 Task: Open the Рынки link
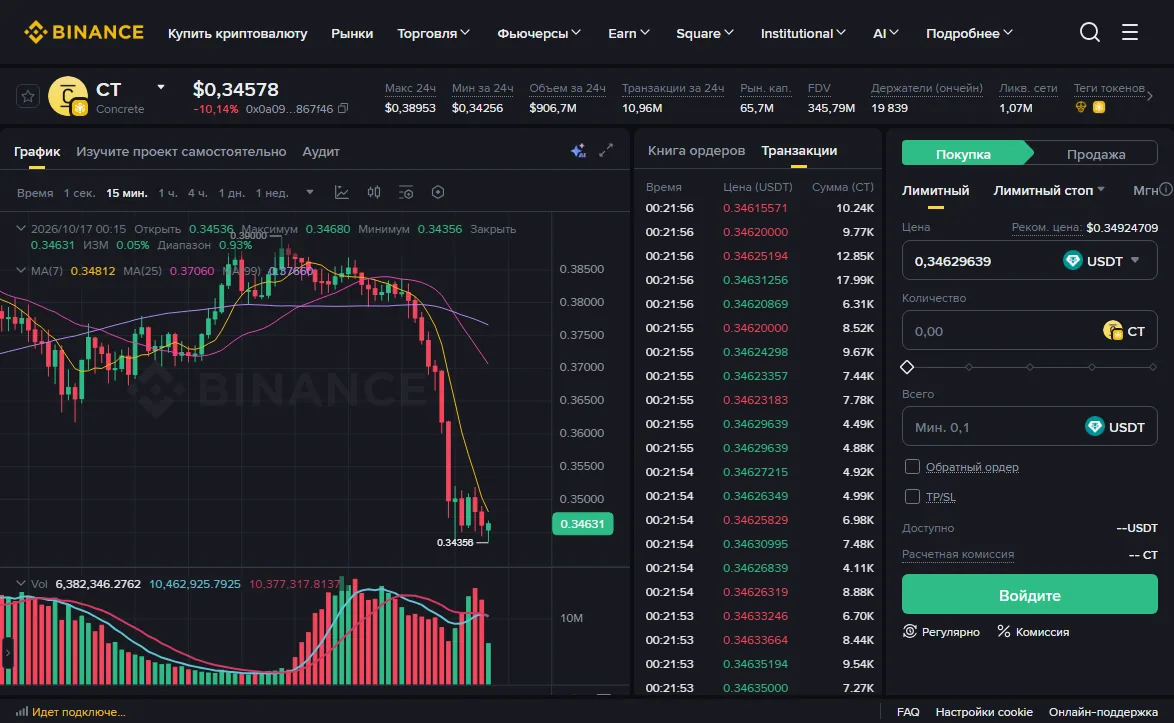click(x=352, y=33)
